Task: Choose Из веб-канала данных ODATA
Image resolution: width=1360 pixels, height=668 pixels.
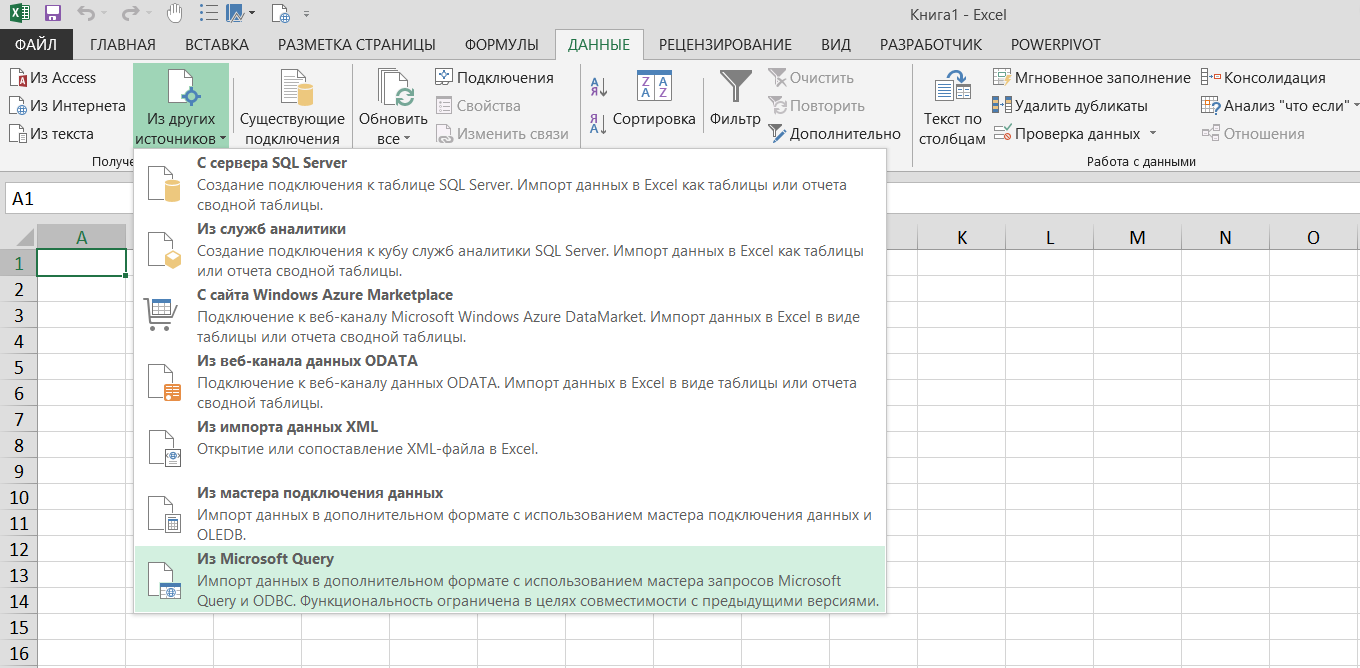Action: [x=510, y=381]
